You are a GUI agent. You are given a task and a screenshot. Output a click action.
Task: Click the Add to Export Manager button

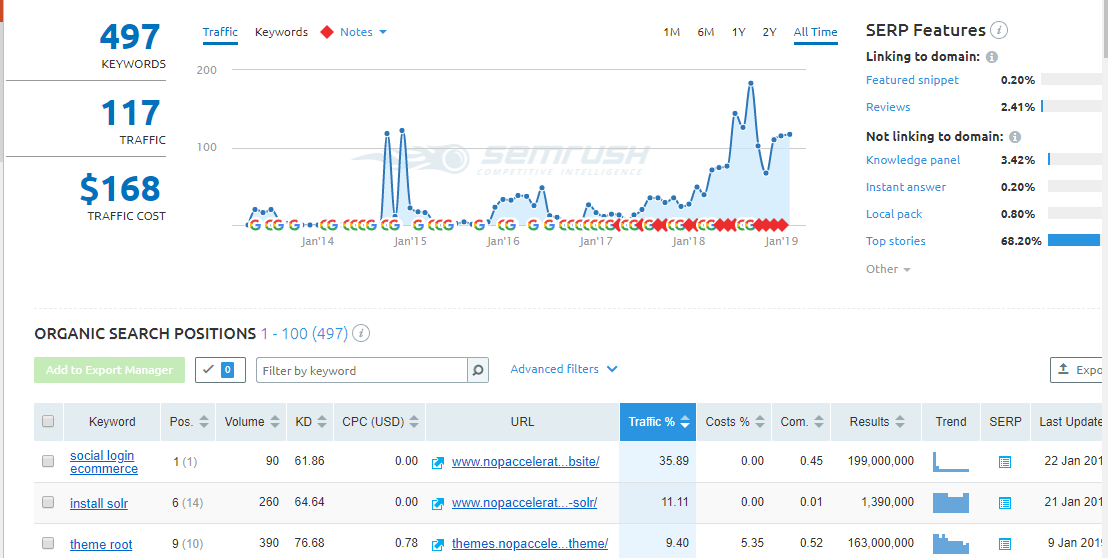click(110, 370)
